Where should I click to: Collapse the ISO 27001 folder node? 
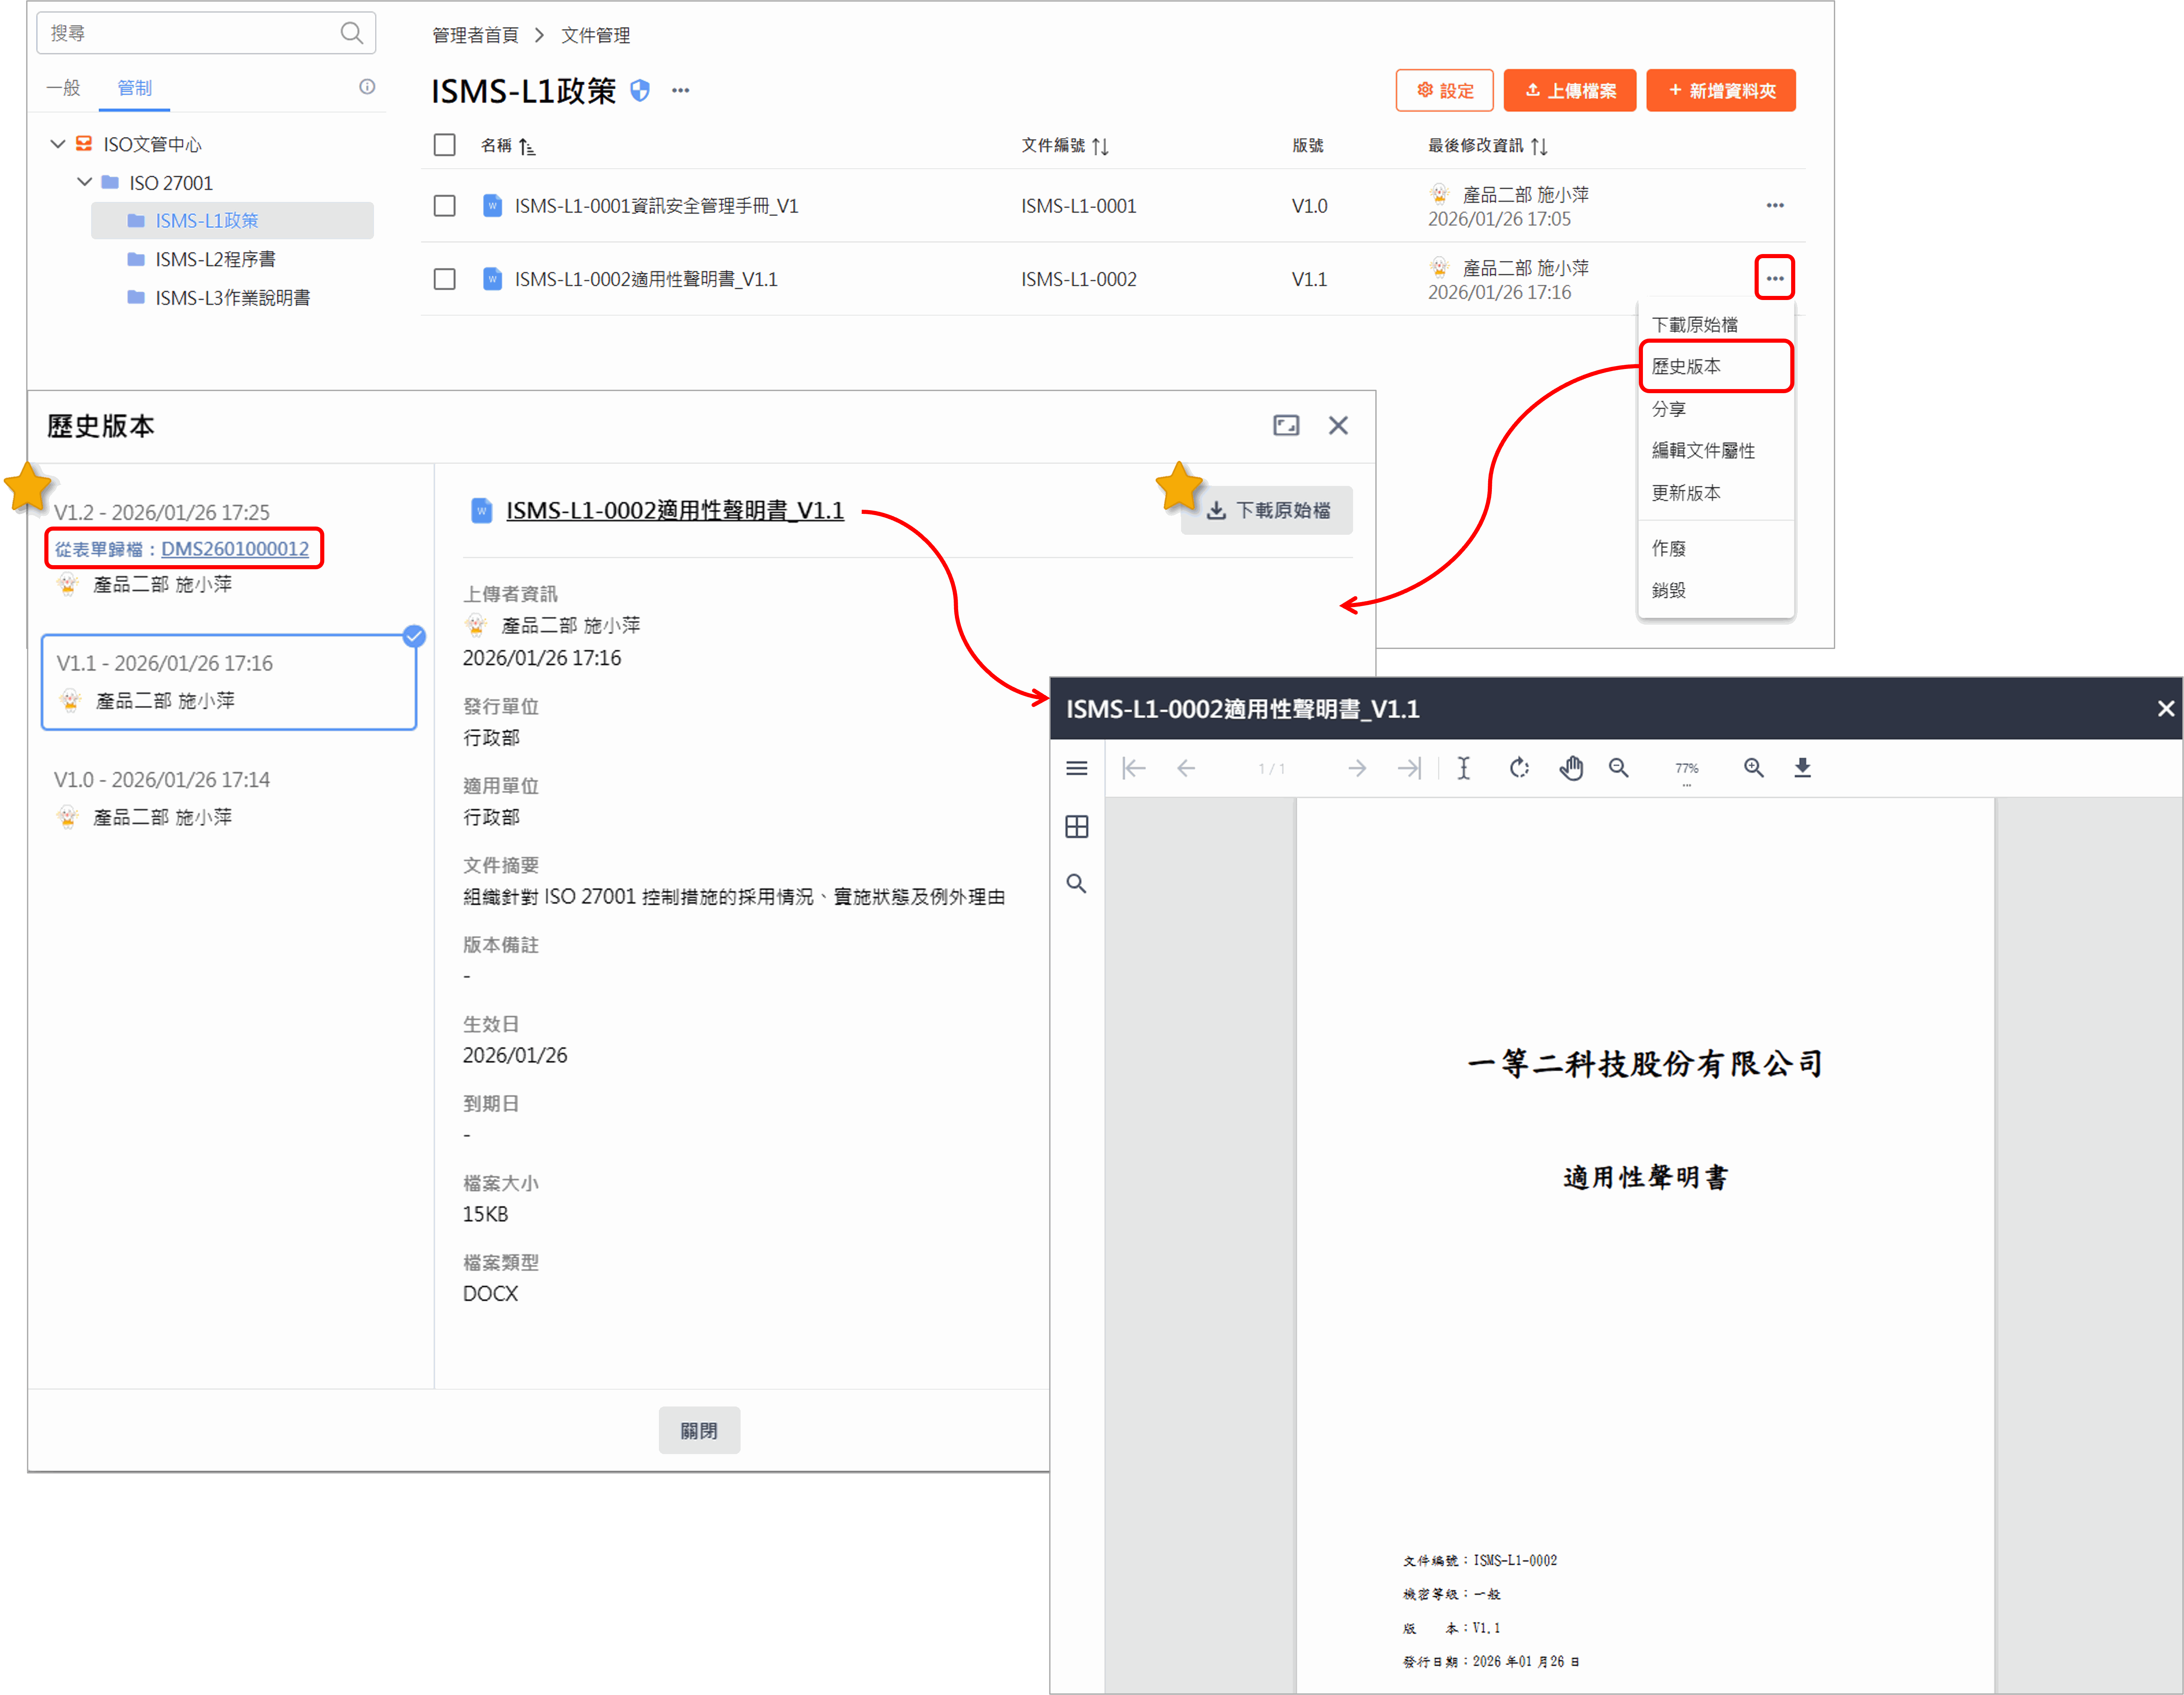pyautogui.click(x=85, y=182)
